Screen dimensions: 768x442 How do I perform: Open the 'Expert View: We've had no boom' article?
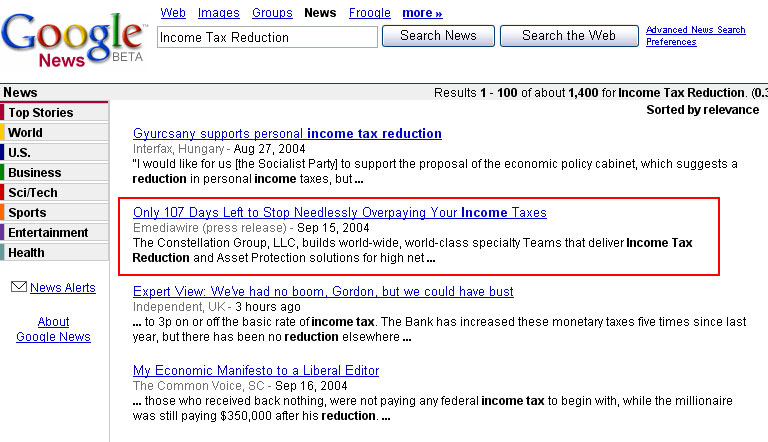pos(323,292)
